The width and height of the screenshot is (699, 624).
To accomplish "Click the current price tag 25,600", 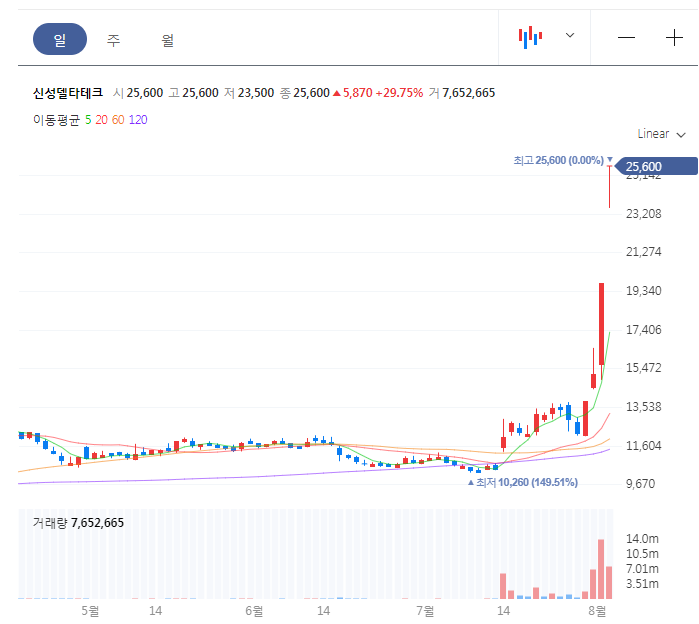I will [x=656, y=166].
